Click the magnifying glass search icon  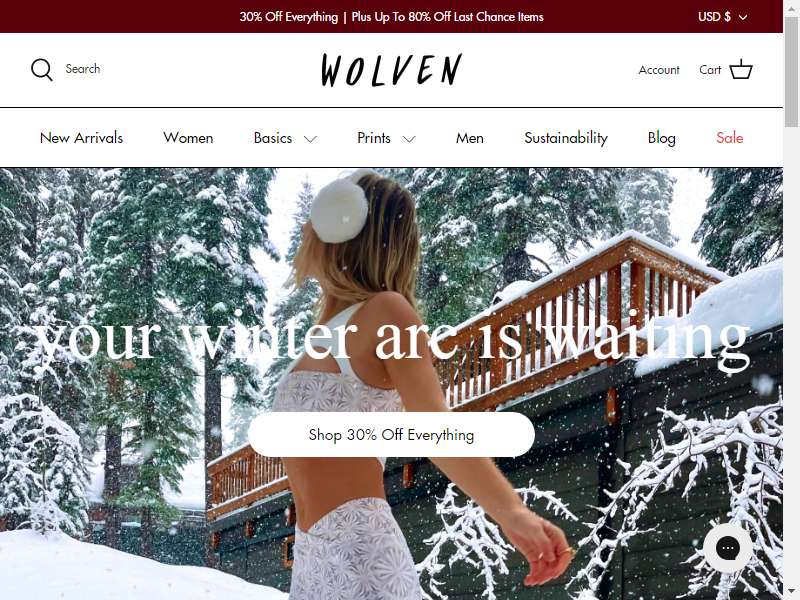tap(41, 69)
